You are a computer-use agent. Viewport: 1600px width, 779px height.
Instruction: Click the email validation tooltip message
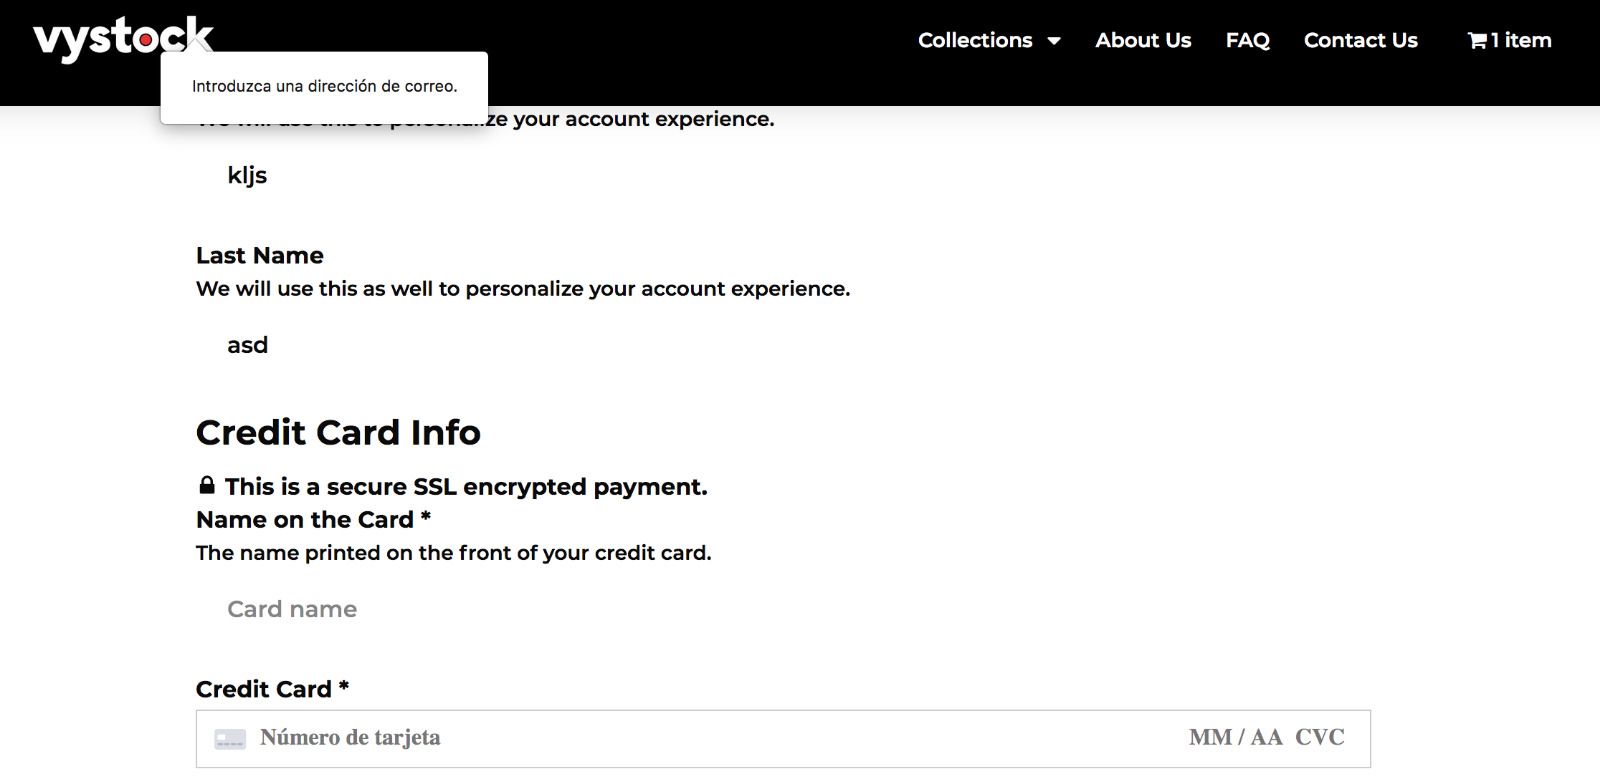pos(324,87)
